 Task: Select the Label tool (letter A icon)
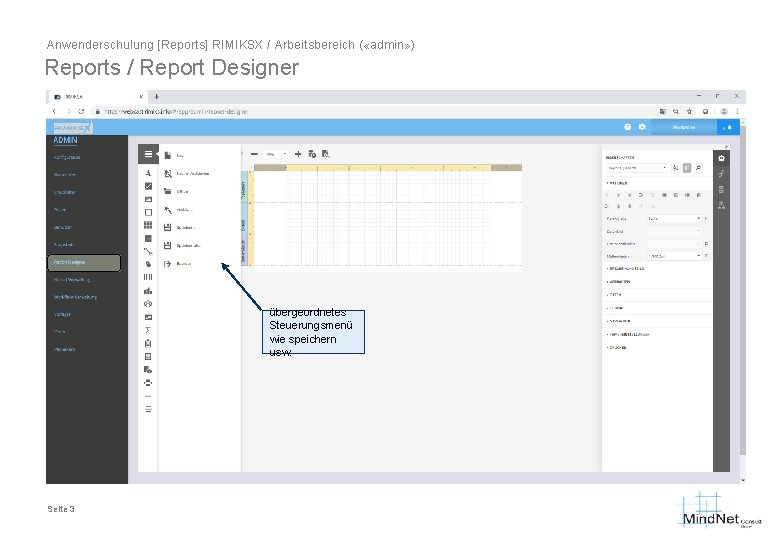point(148,173)
